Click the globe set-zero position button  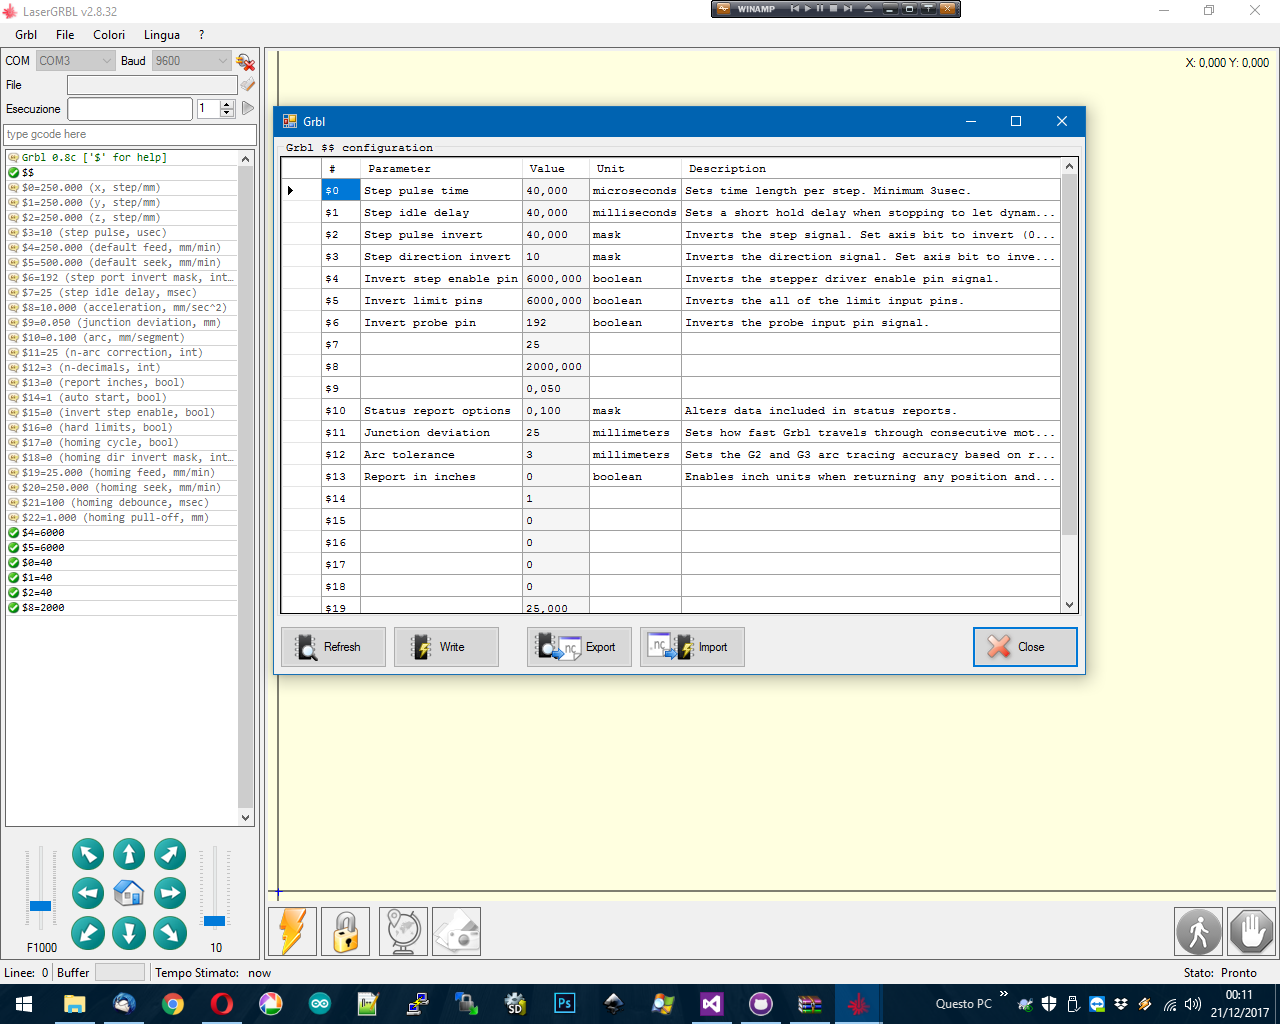(x=403, y=932)
